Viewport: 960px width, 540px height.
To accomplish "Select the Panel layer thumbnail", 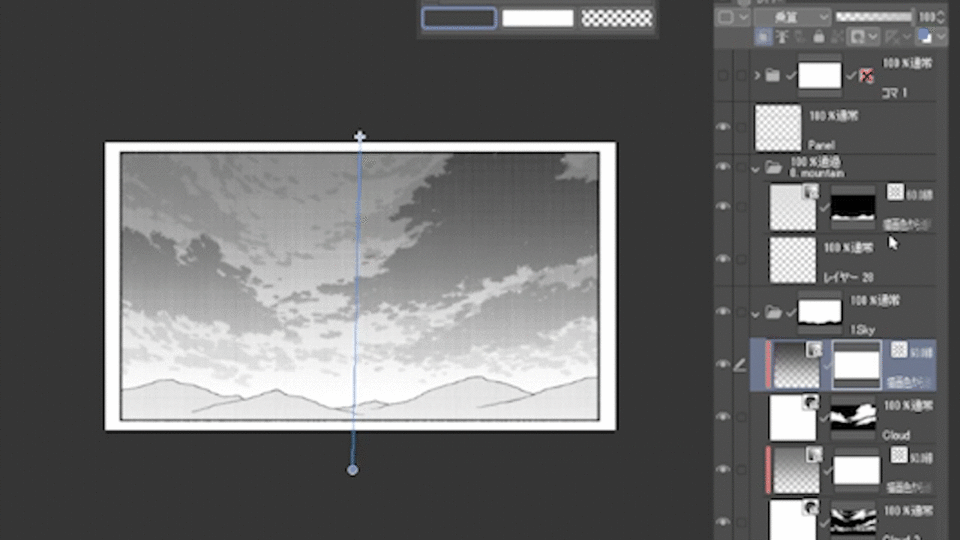I will [x=778, y=127].
